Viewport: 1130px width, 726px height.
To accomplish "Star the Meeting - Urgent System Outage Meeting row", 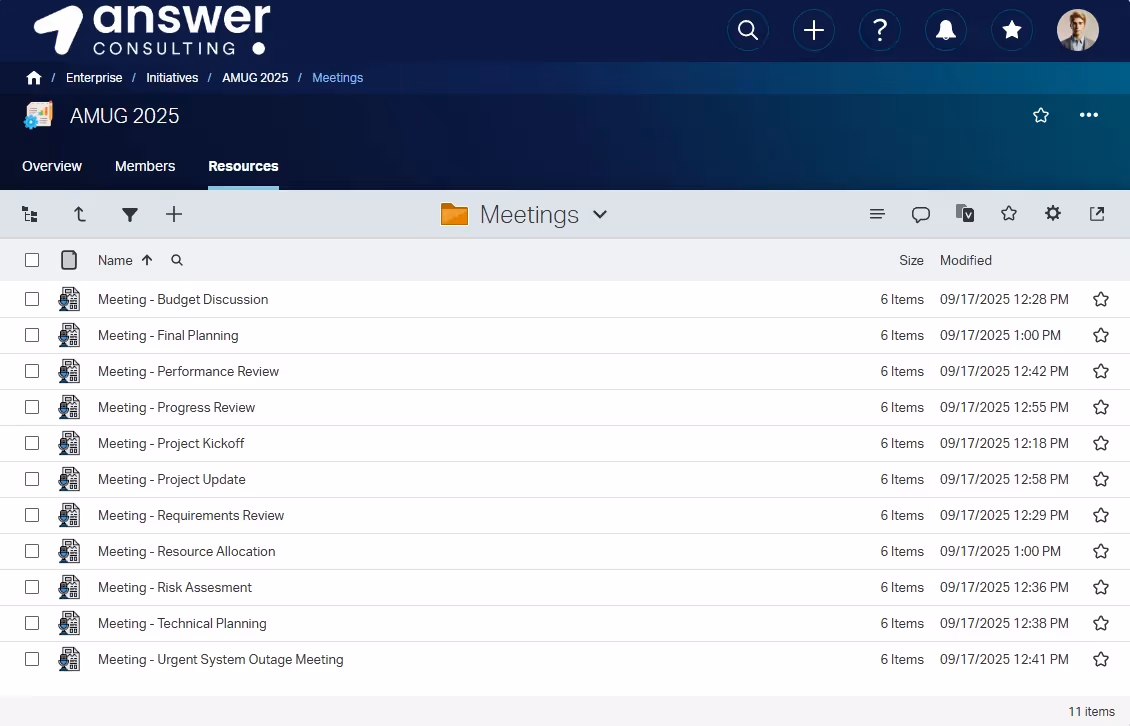I will point(1100,659).
